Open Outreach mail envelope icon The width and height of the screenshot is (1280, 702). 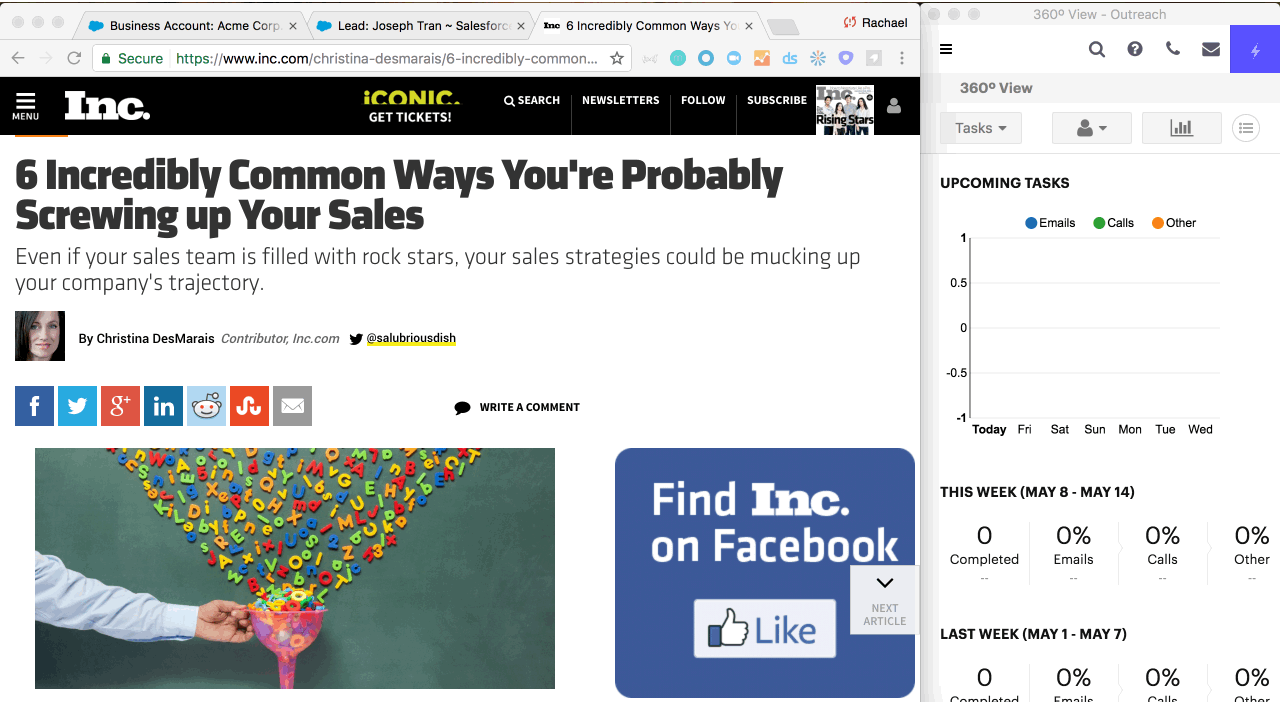1211,49
